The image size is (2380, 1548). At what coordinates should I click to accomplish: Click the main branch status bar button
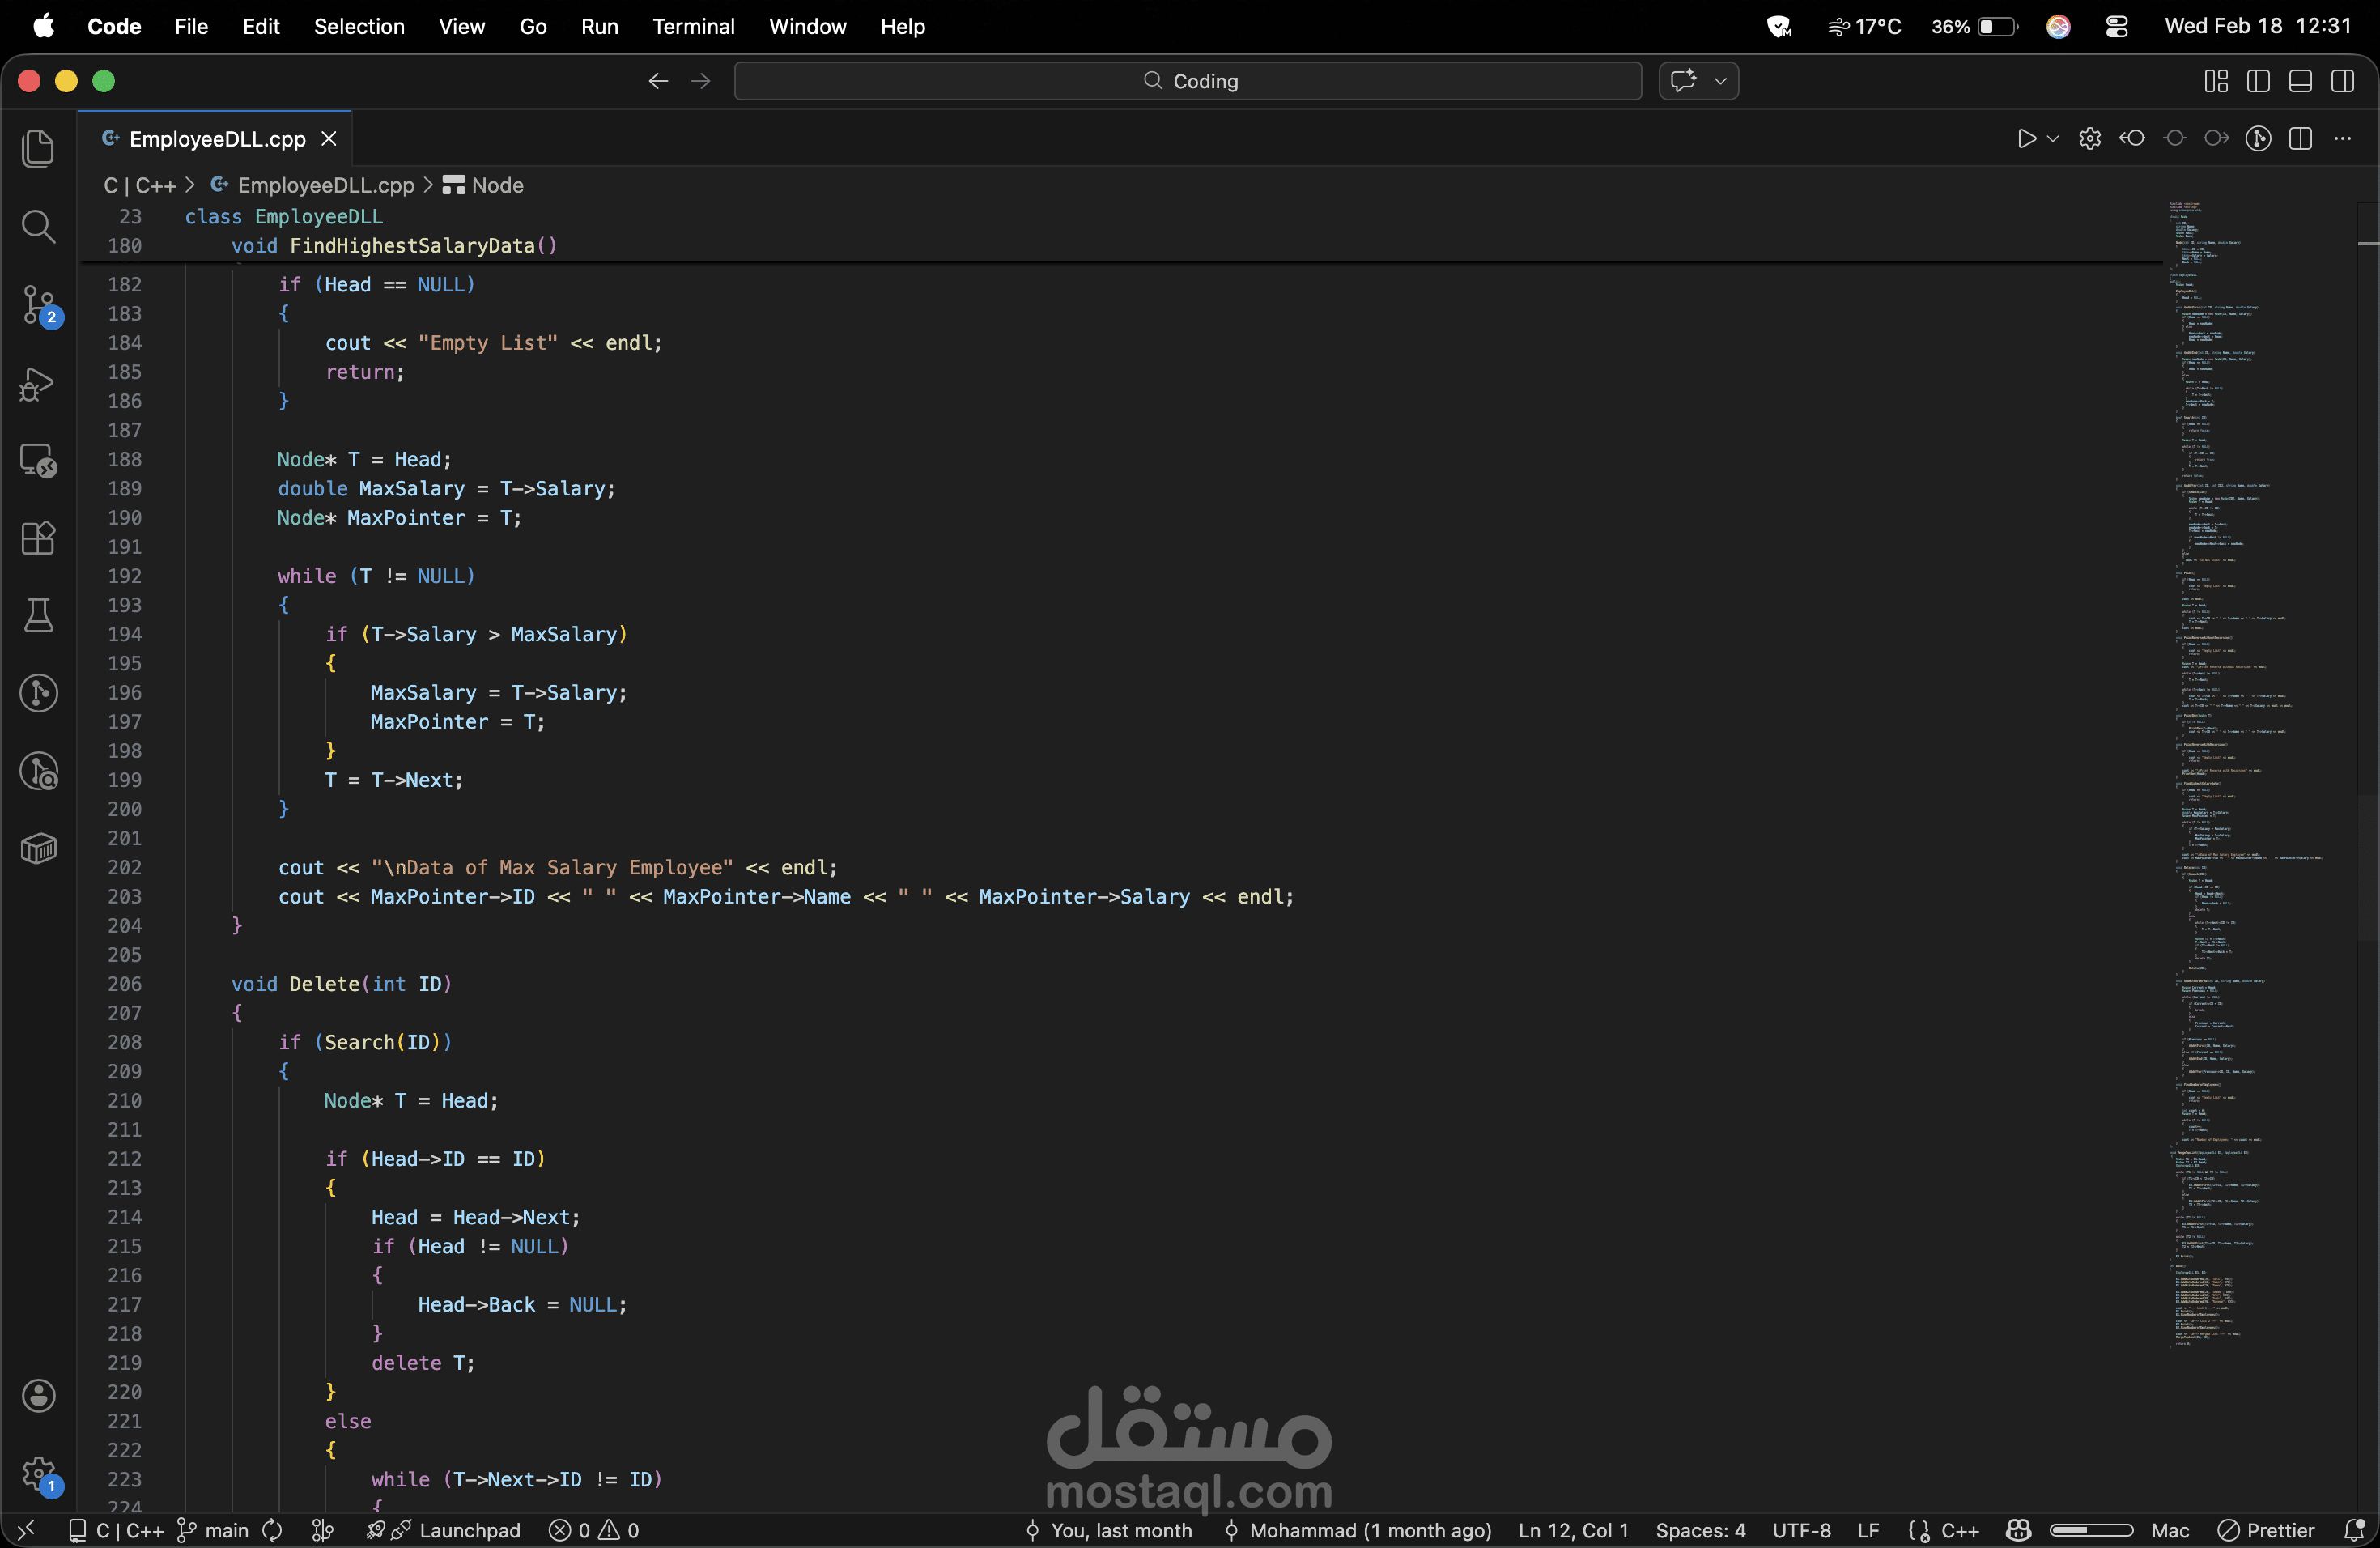coord(213,1530)
